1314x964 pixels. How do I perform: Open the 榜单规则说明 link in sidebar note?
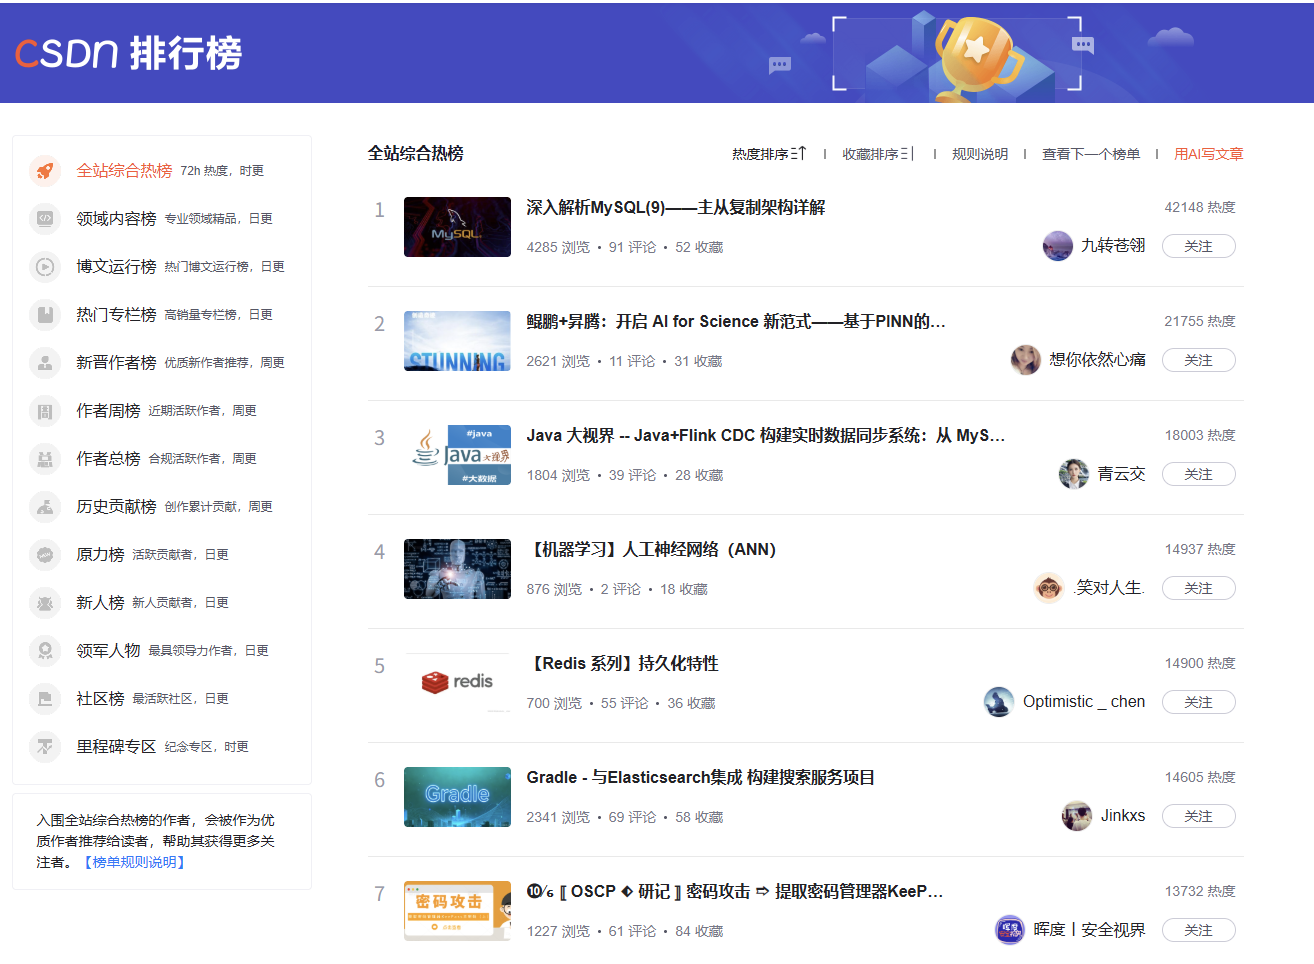tap(135, 862)
